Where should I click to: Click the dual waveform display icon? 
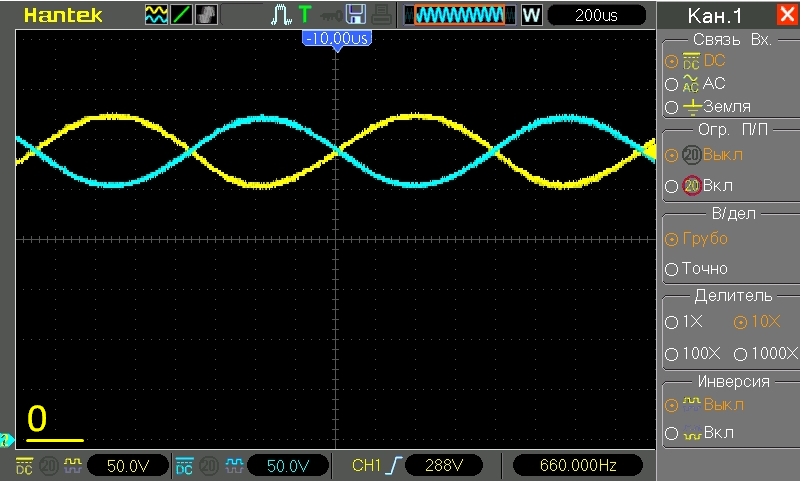pyautogui.click(x=156, y=15)
